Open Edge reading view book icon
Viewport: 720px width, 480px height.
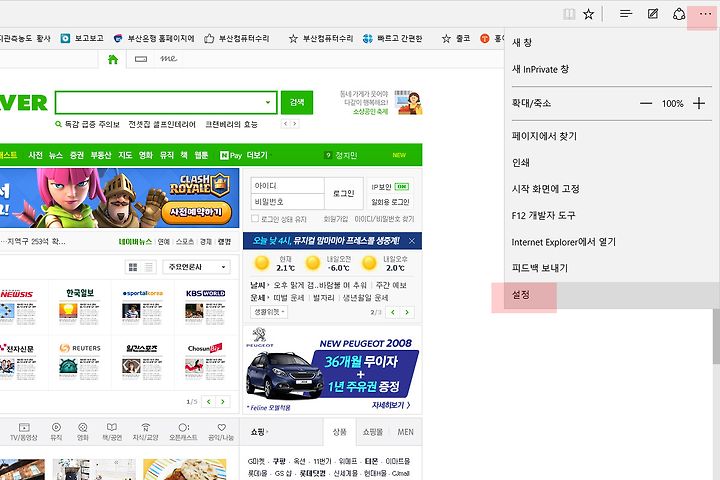569,14
